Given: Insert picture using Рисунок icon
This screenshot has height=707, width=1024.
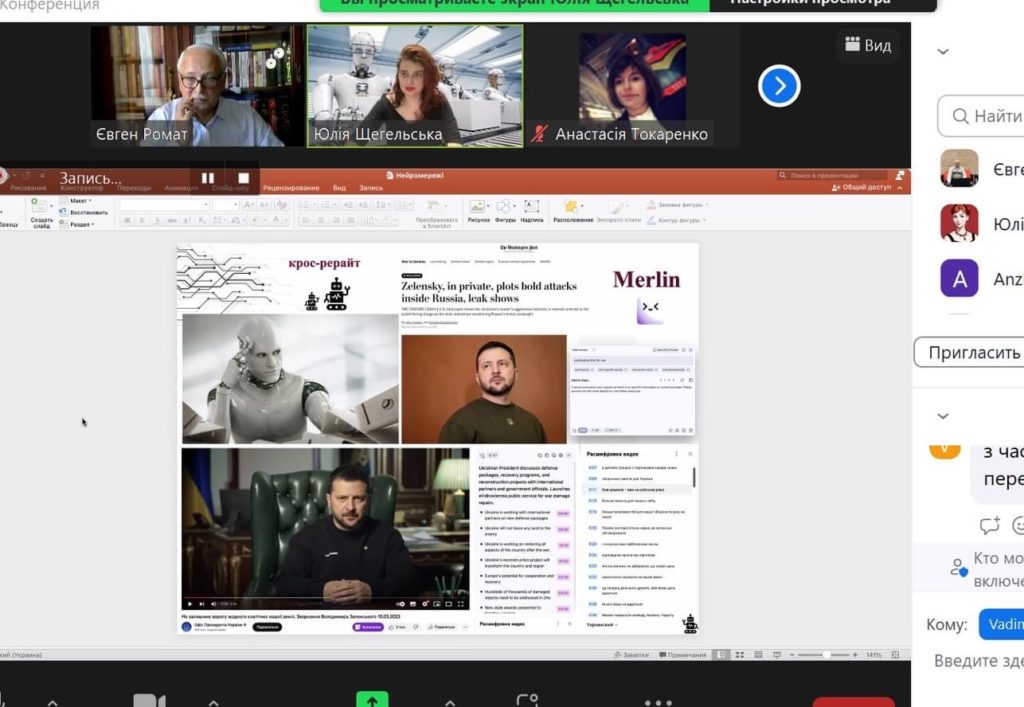Looking at the screenshot, I should [478, 212].
